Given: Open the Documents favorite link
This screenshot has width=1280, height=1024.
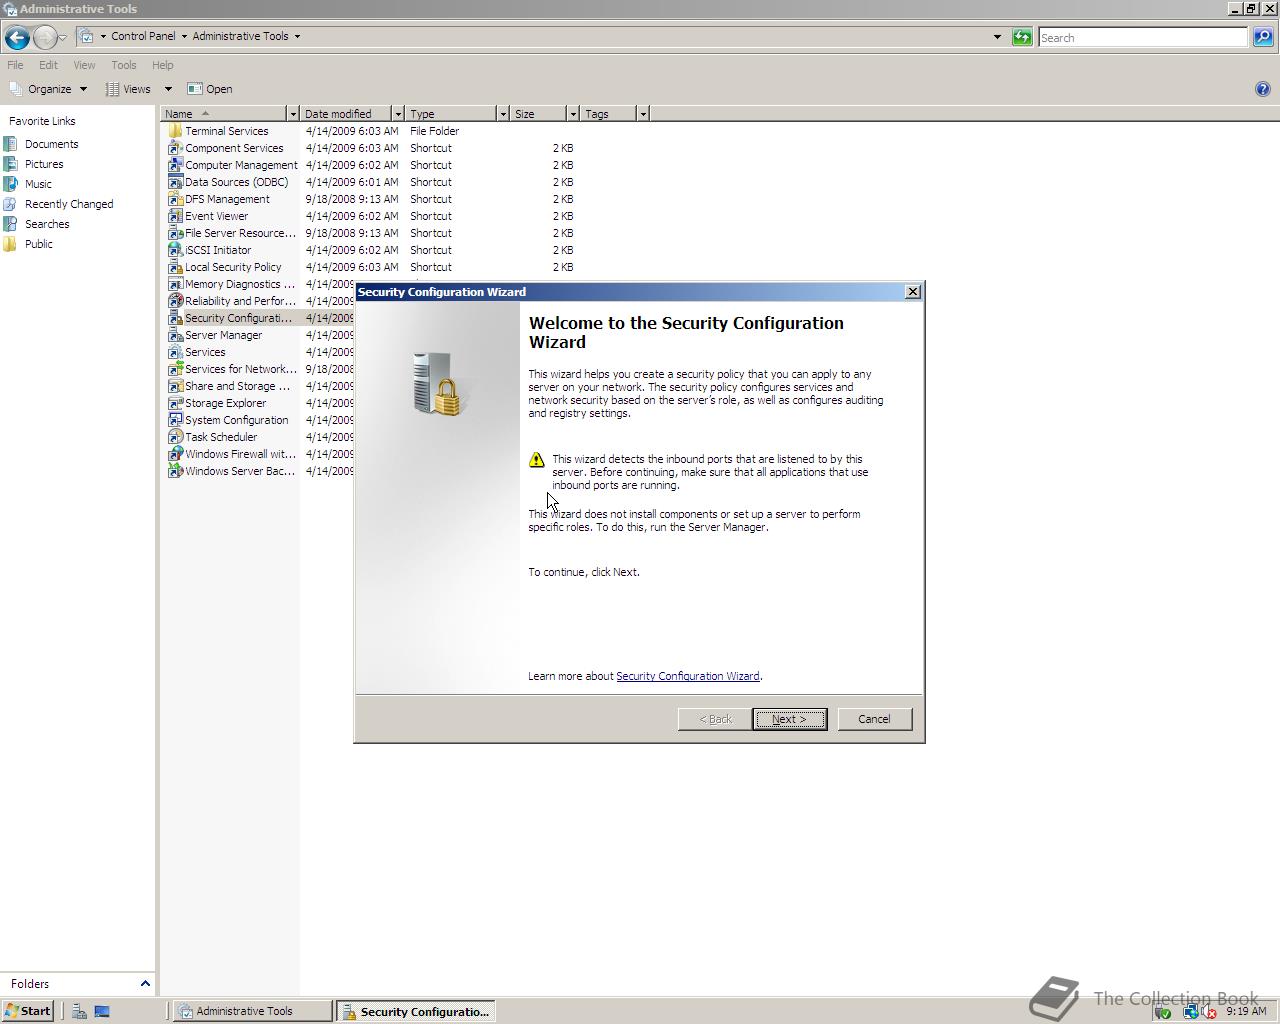Looking at the screenshot, I should (x=51, y=144).
